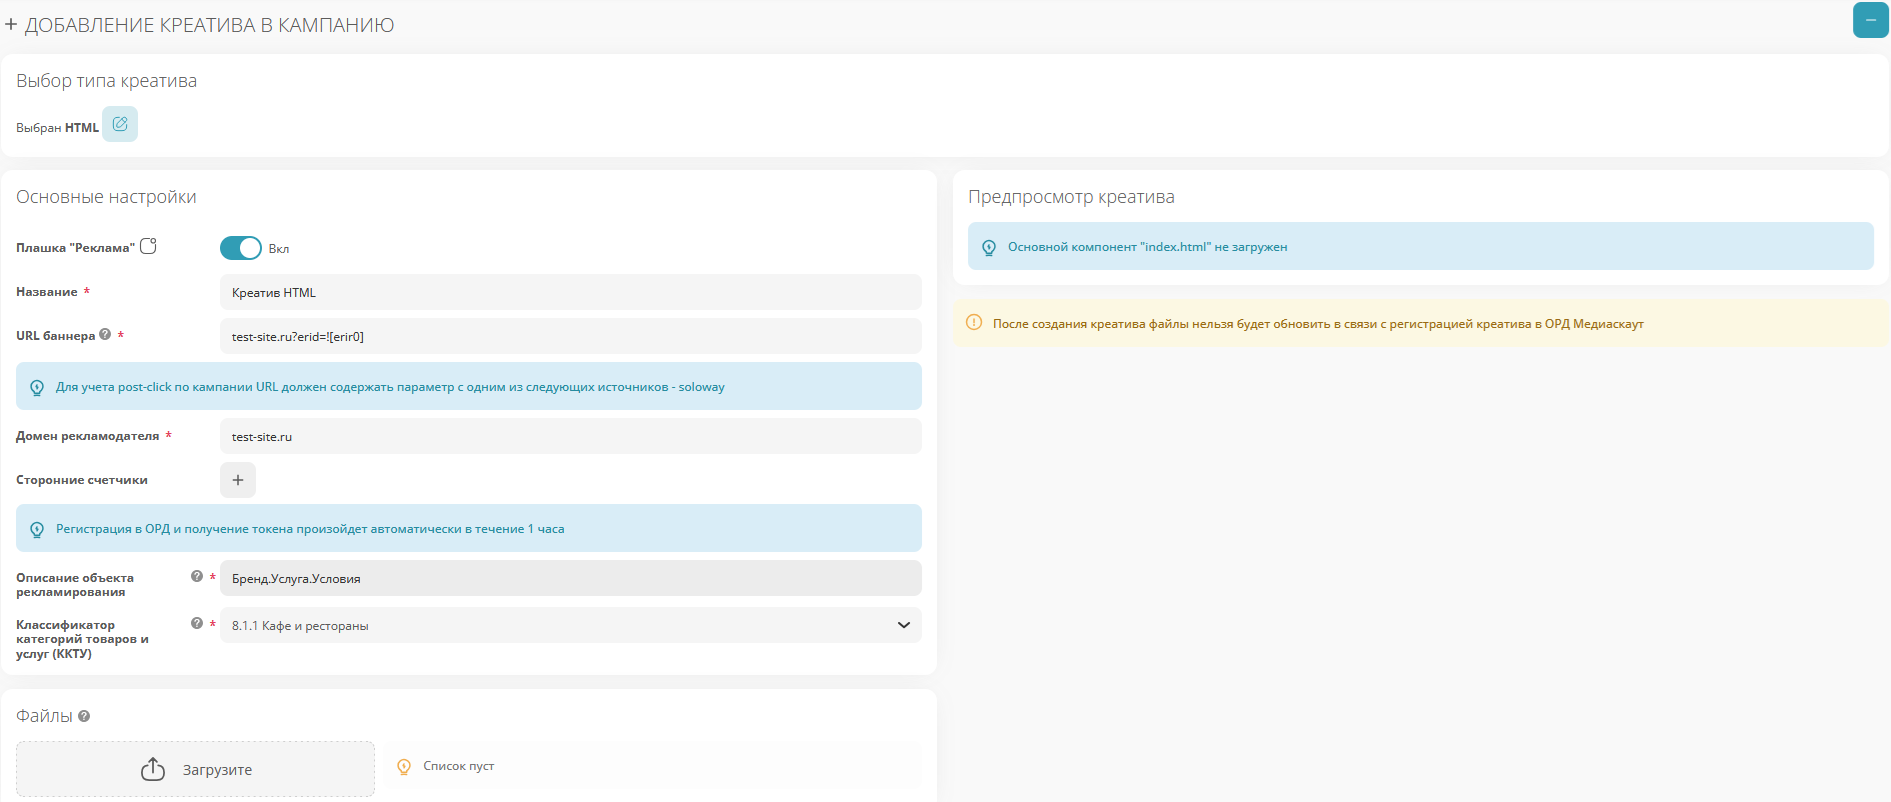Click the "Предпросмотр креатива" heading
The image size is (1891, 802).
[1071, 197]
